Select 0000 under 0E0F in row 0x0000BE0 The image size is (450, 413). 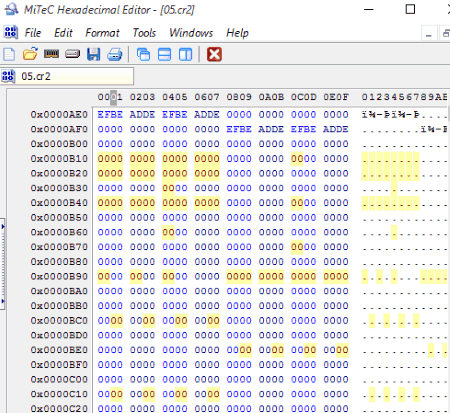tap(336, 350)
